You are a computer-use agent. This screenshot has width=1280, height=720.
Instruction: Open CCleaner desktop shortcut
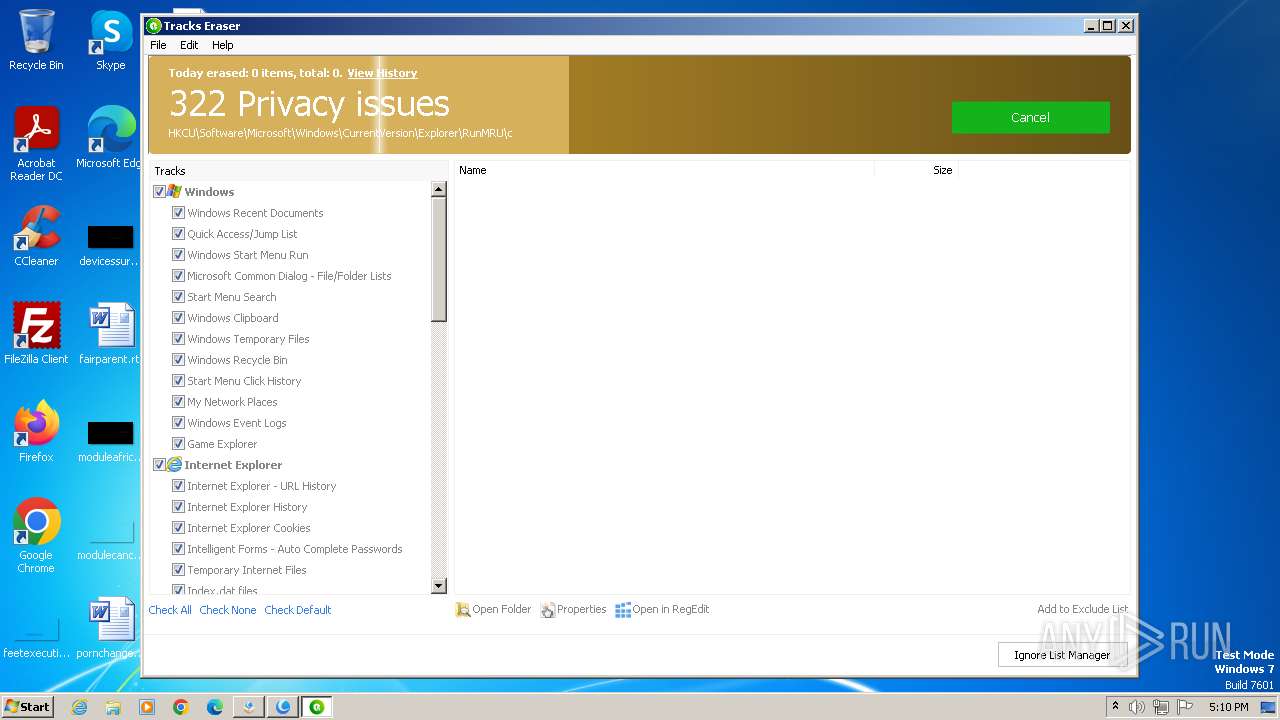coord(36,235)
